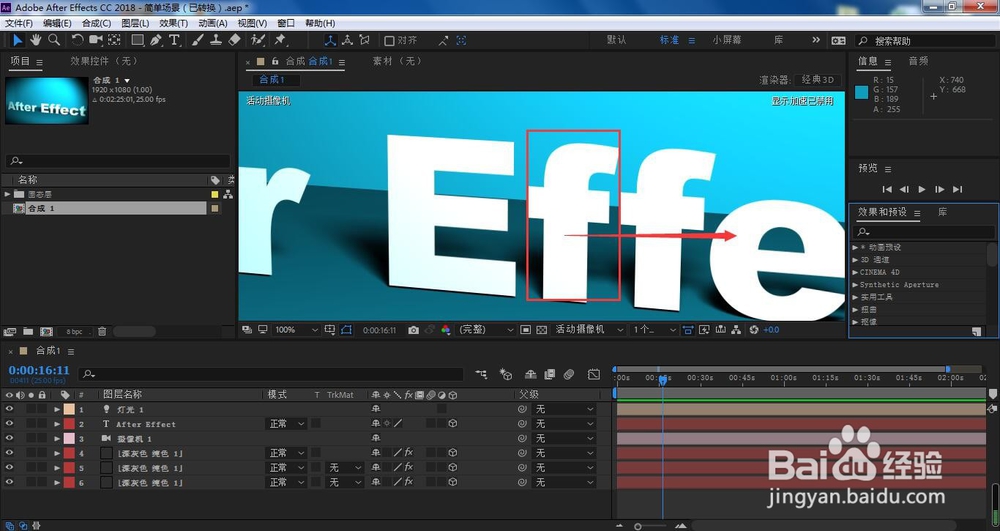Click the 搜索帮助 search field
The width and height of the screenshot is (1000, 531).
coord(925,40)
